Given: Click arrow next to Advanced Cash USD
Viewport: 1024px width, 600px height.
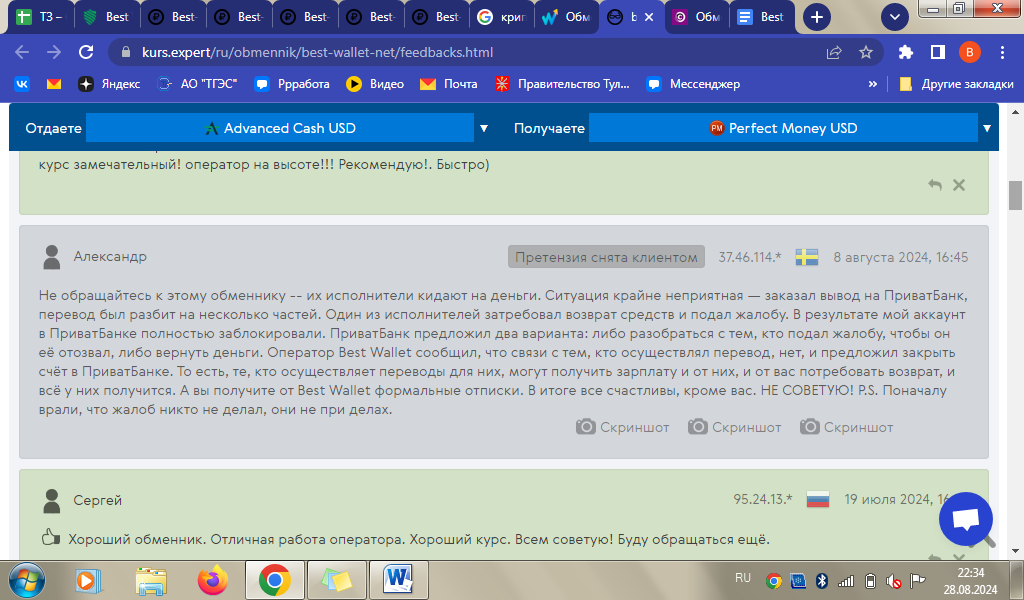Looking at the screenshot, I should [484, 129].
